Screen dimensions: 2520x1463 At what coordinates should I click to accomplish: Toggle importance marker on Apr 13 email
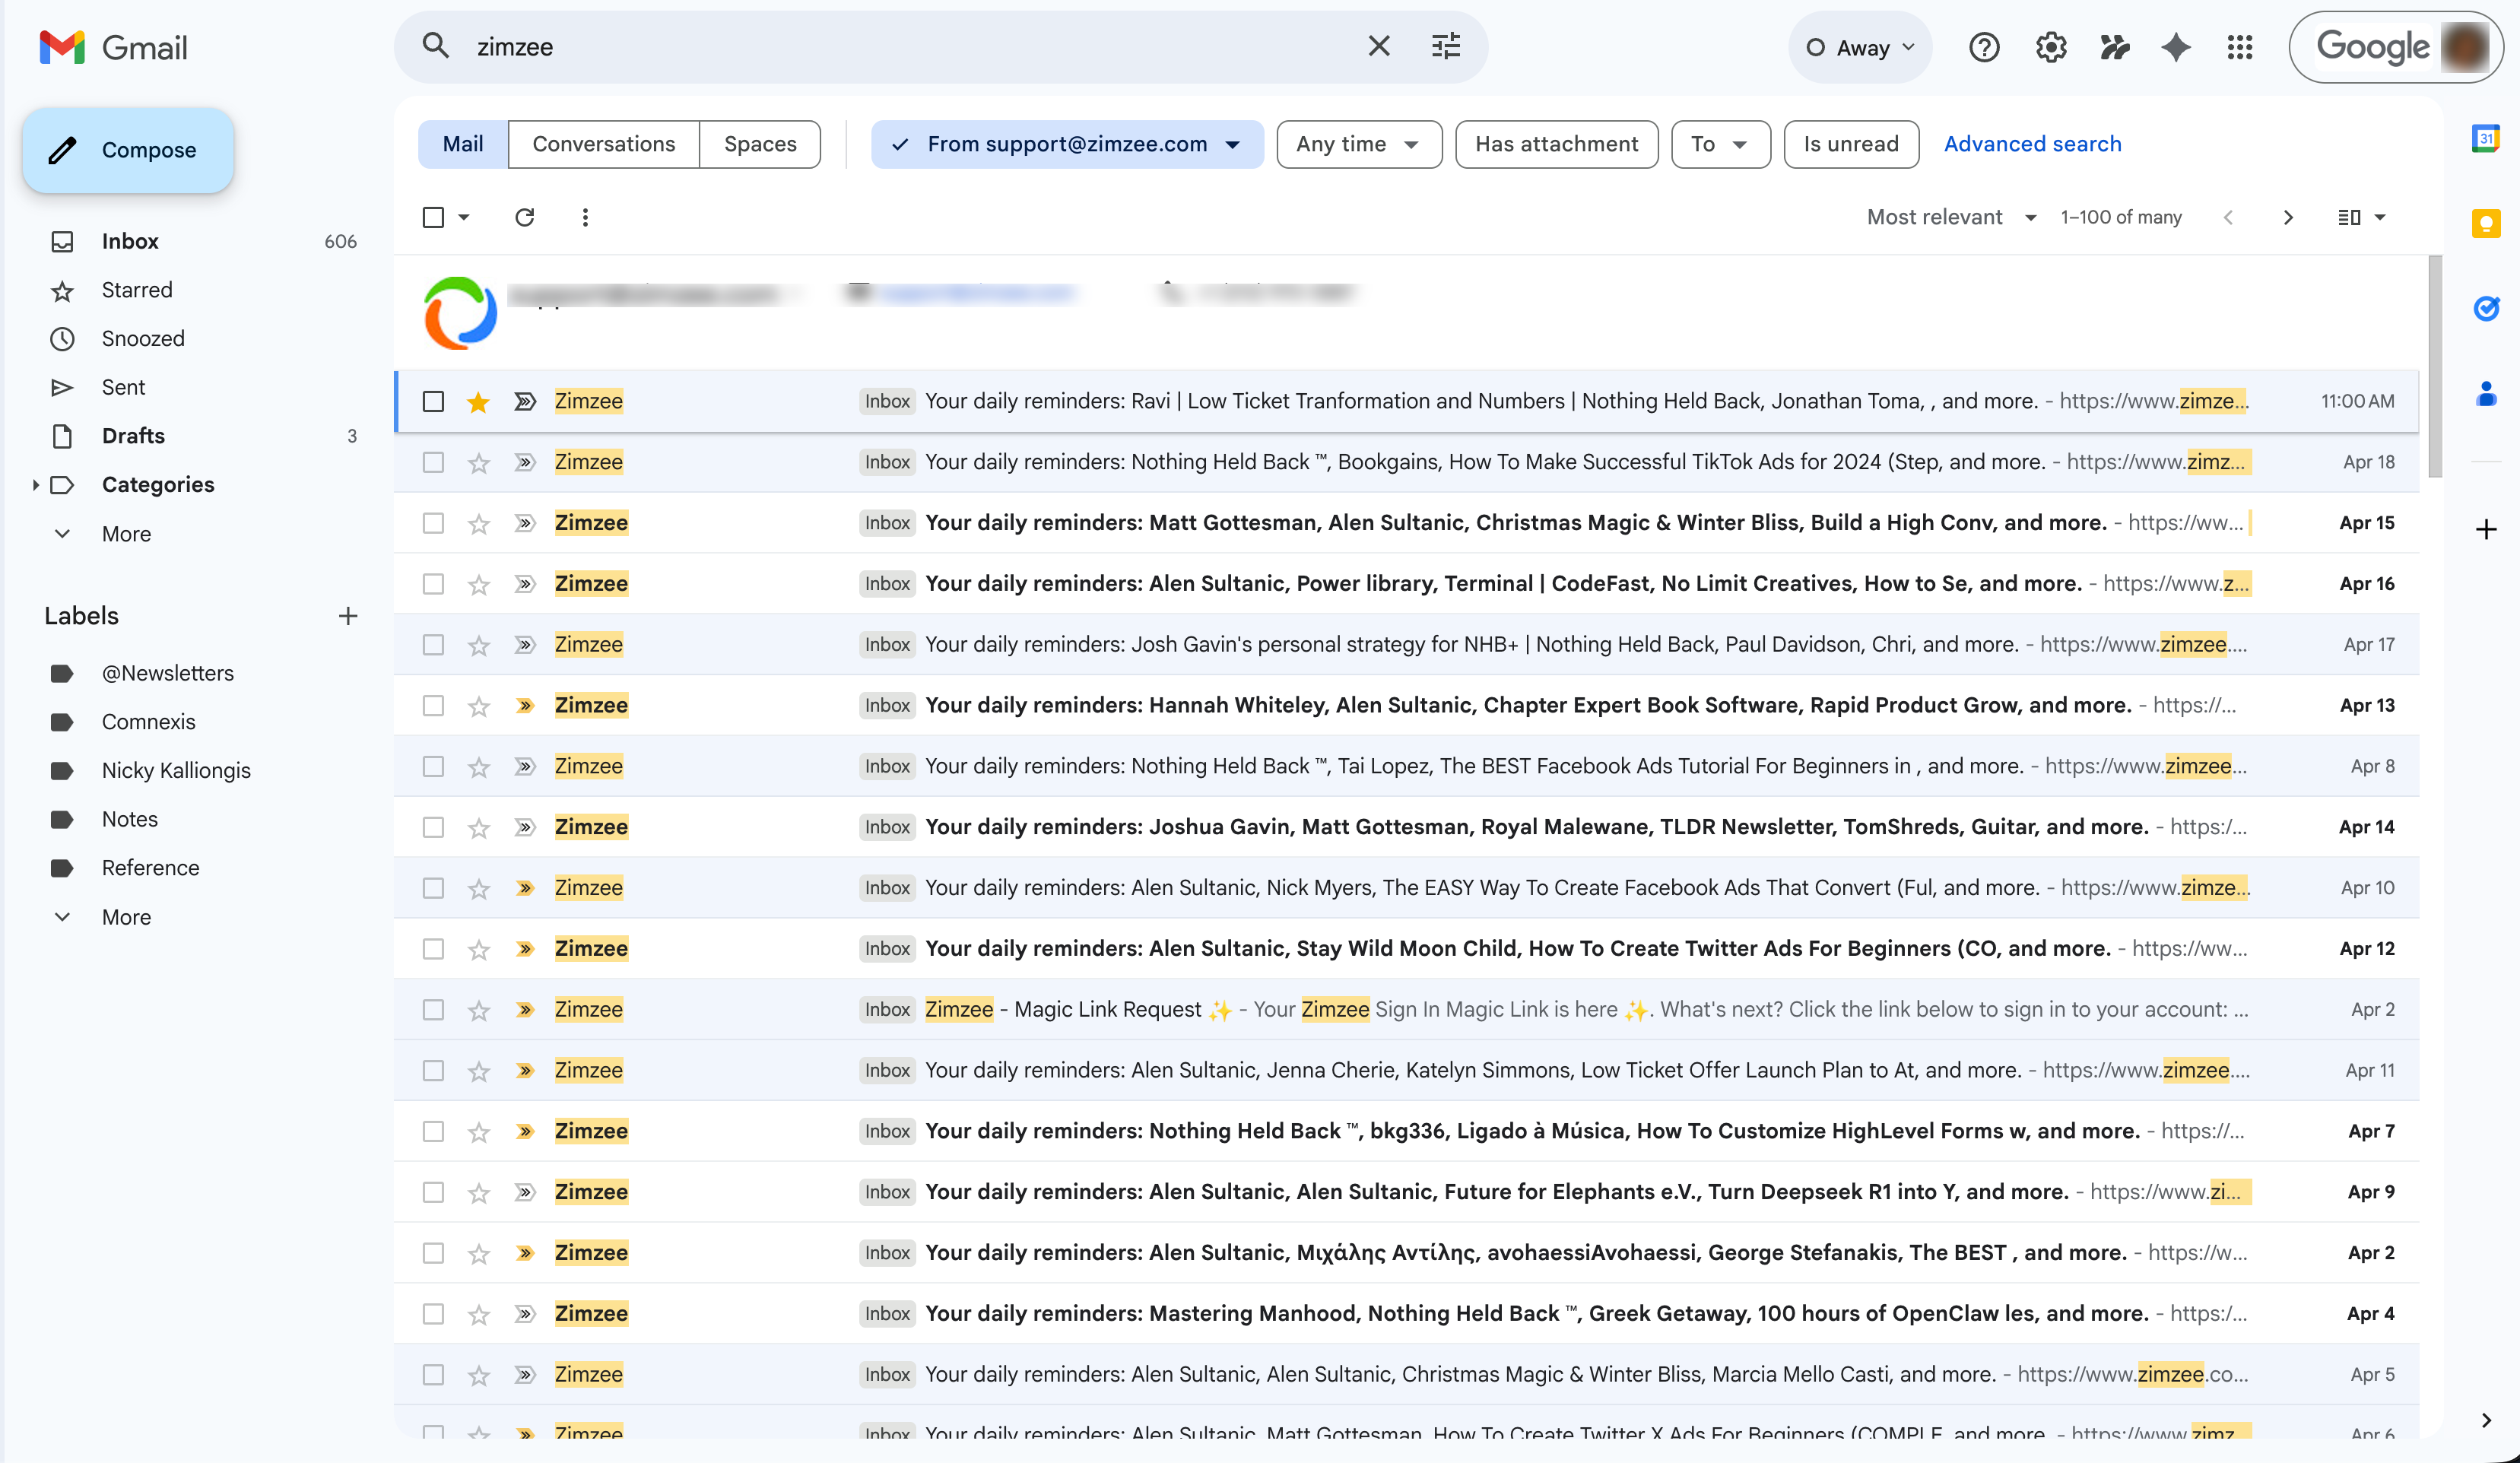tap(524, 706)
